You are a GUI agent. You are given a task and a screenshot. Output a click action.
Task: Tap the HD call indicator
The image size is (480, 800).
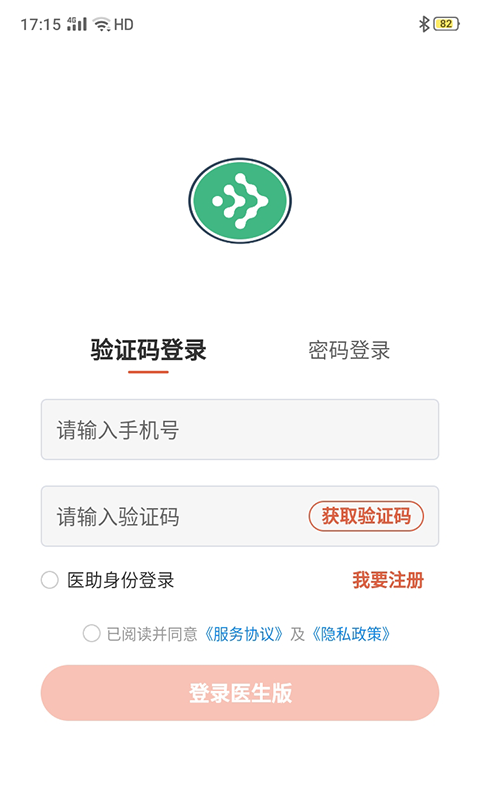(x=123, y=24)
